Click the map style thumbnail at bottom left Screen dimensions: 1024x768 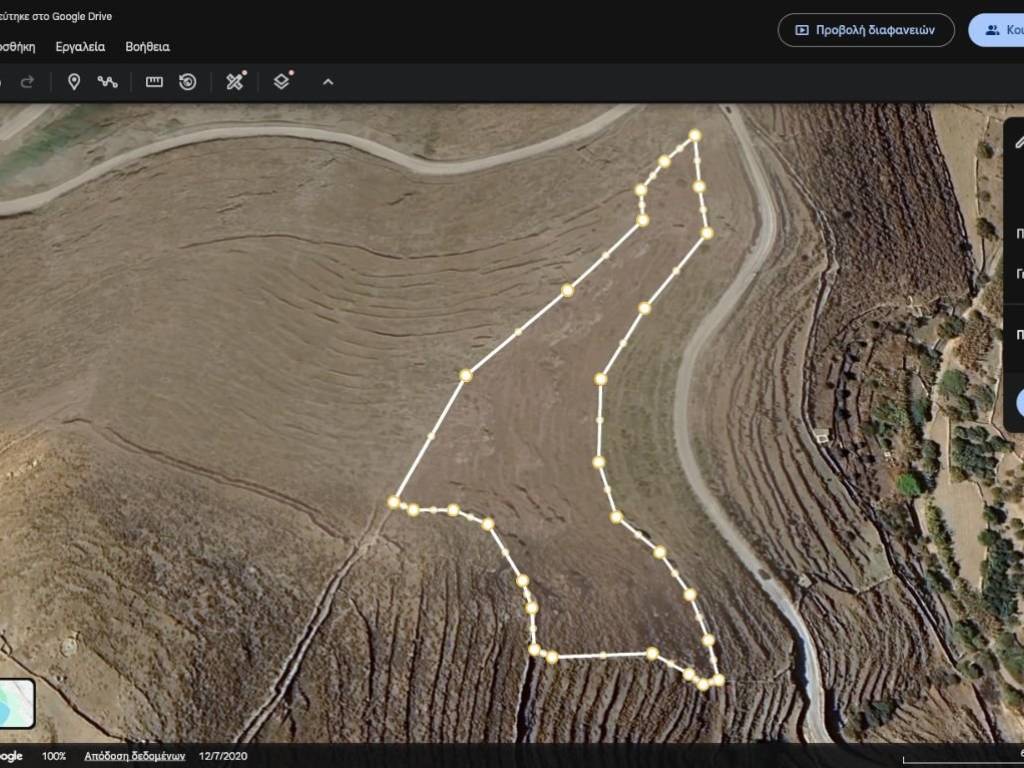(16, 703)
